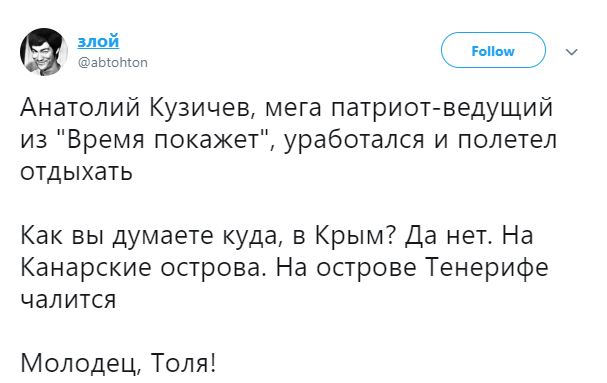Follow this account

(493, 50)
